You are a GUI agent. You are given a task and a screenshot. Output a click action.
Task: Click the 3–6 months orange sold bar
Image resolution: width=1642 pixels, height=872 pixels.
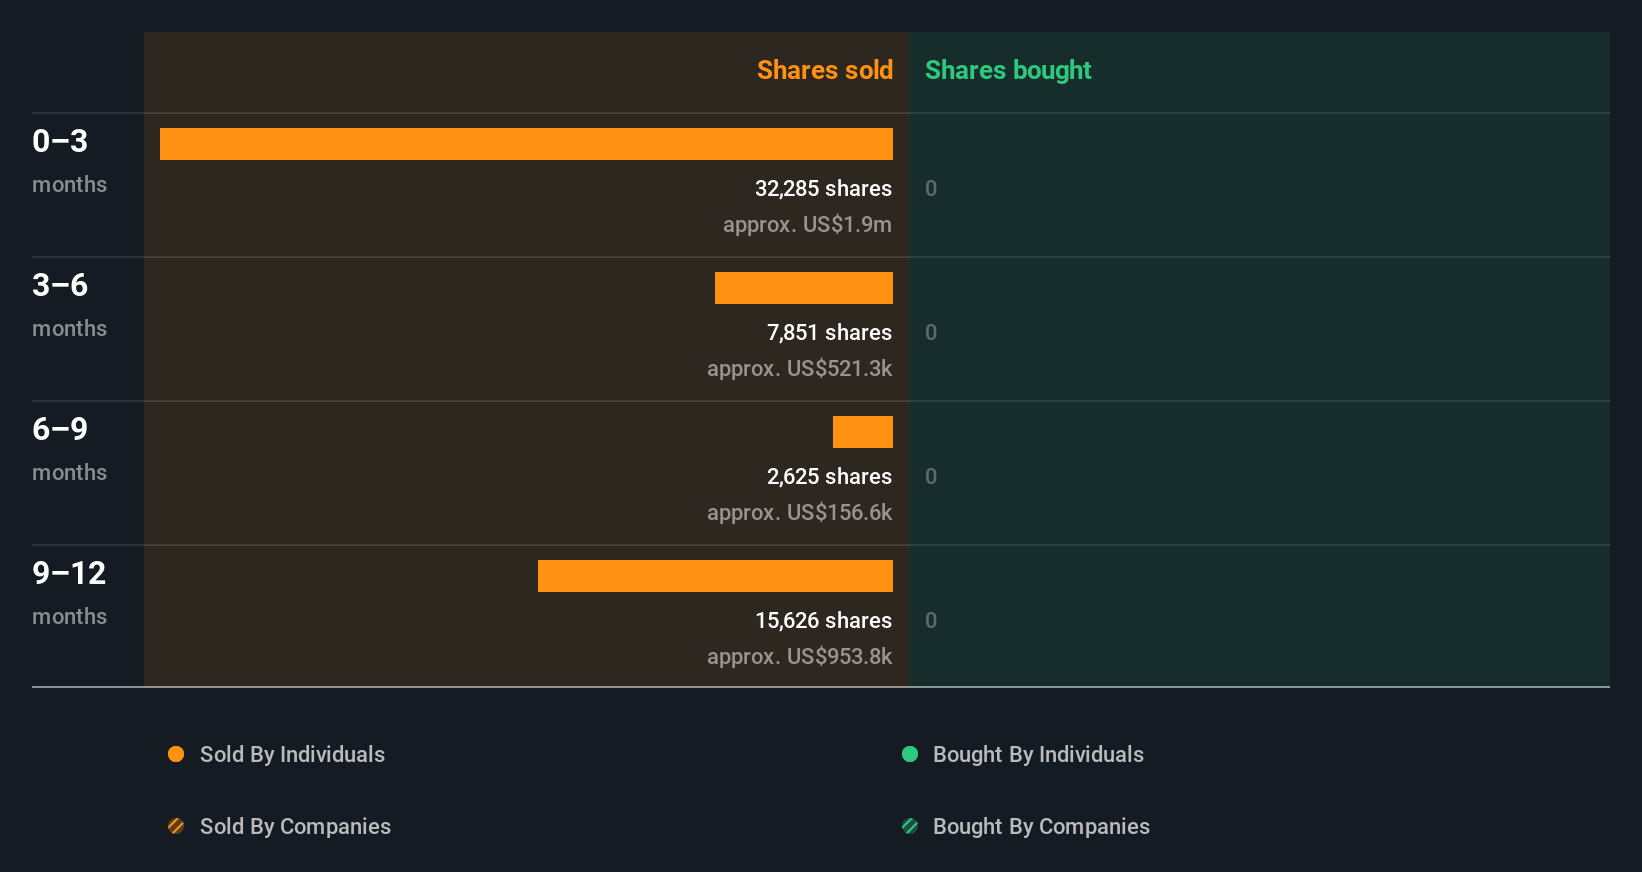pyautogui.click(x=804, y=288)
